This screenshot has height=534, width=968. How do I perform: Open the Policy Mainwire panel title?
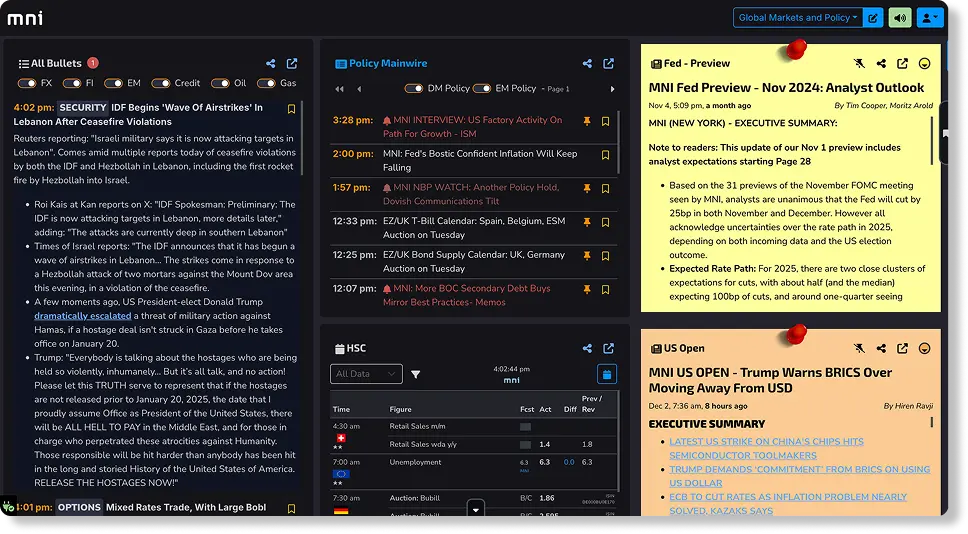pos(388,64)
